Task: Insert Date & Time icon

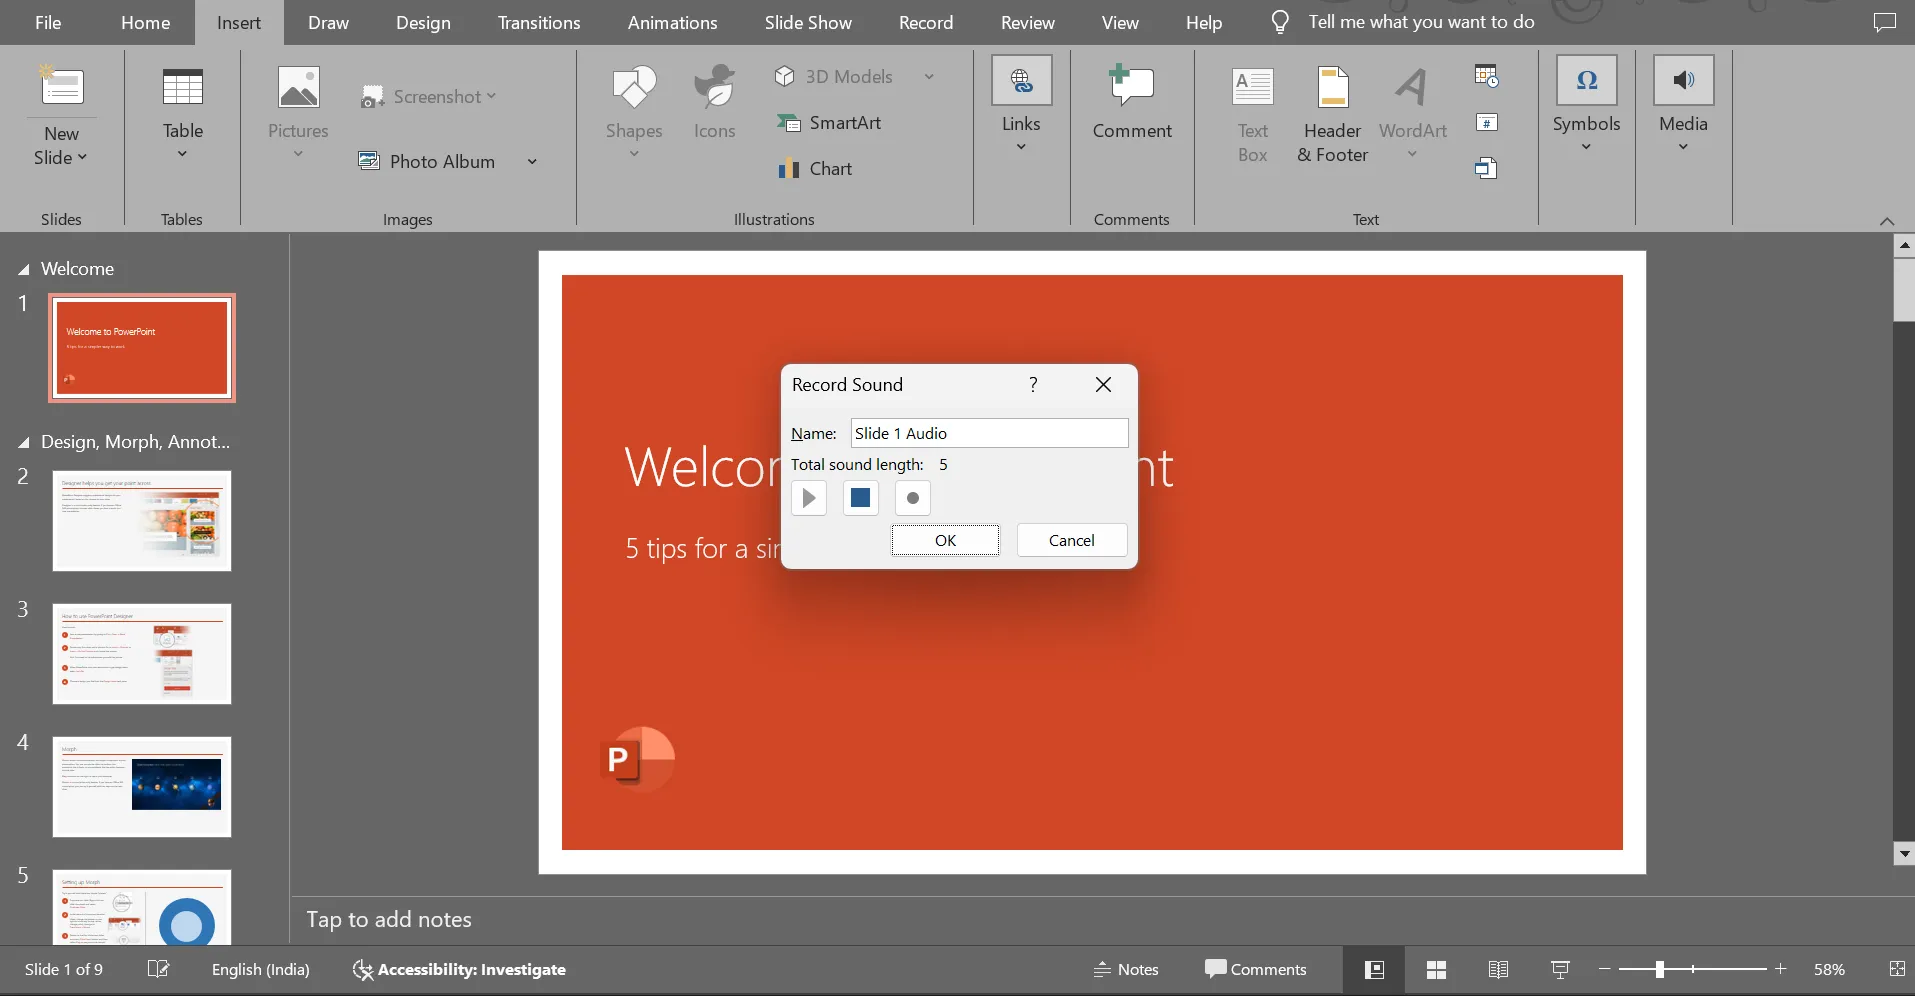Action: click(1487, 76)
